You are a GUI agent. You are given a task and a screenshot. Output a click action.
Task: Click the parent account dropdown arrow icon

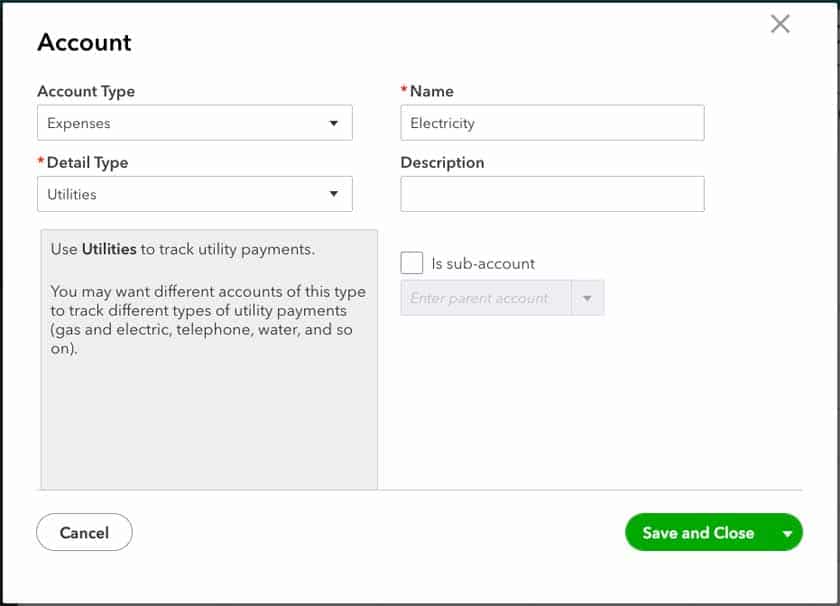(588, 297)
